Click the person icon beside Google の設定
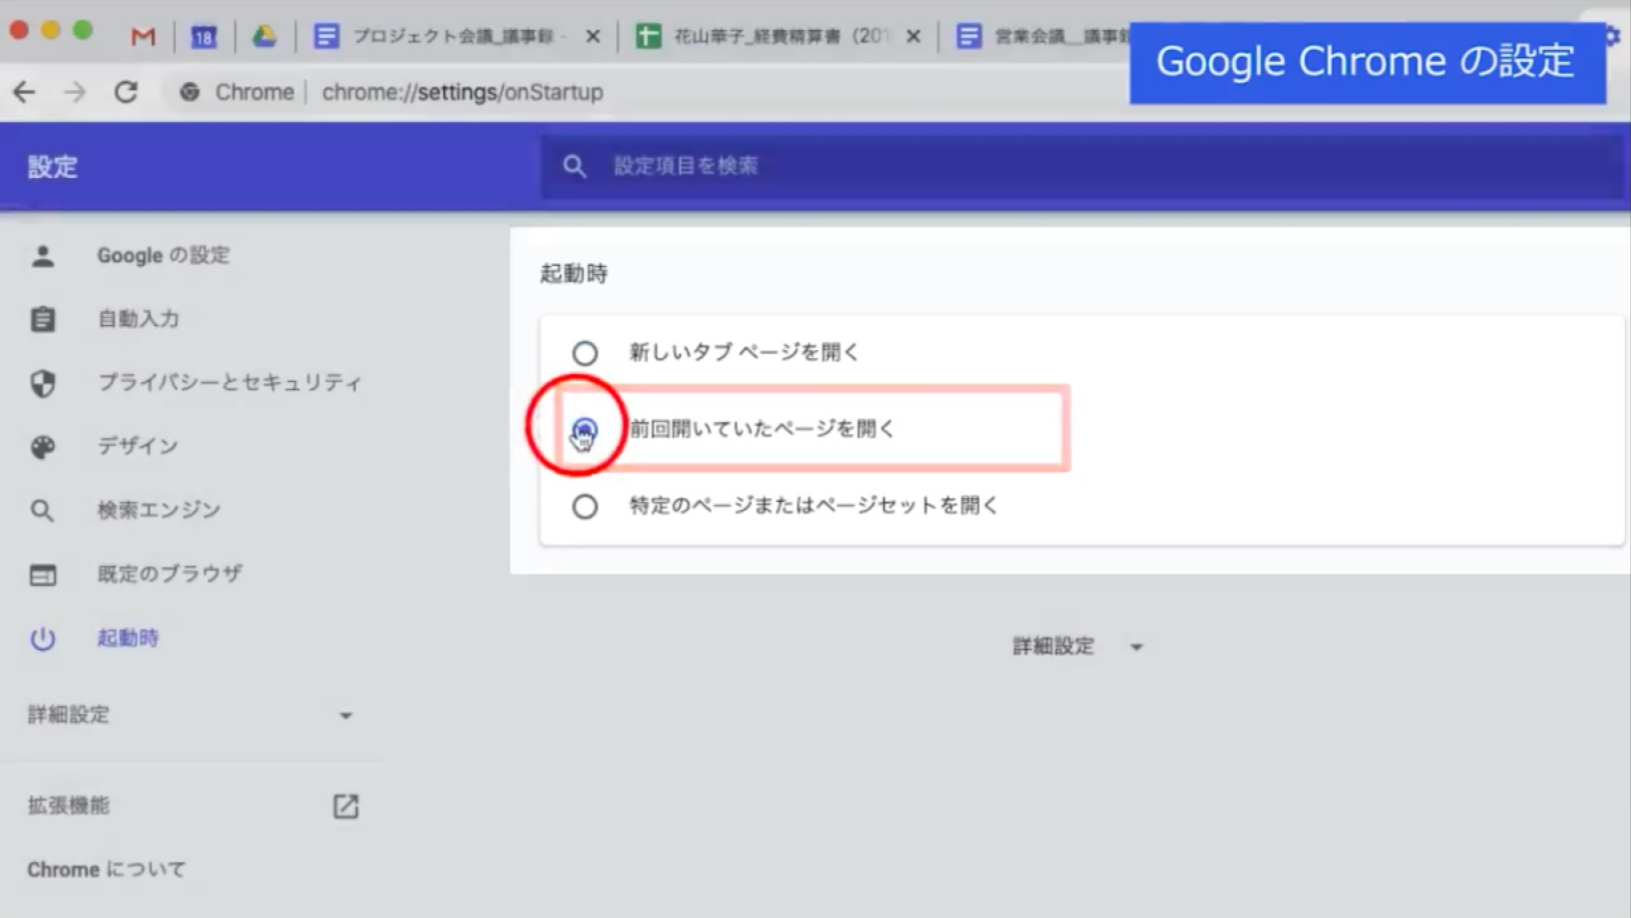Viewport: 1631px width, 918px height. 43,256
